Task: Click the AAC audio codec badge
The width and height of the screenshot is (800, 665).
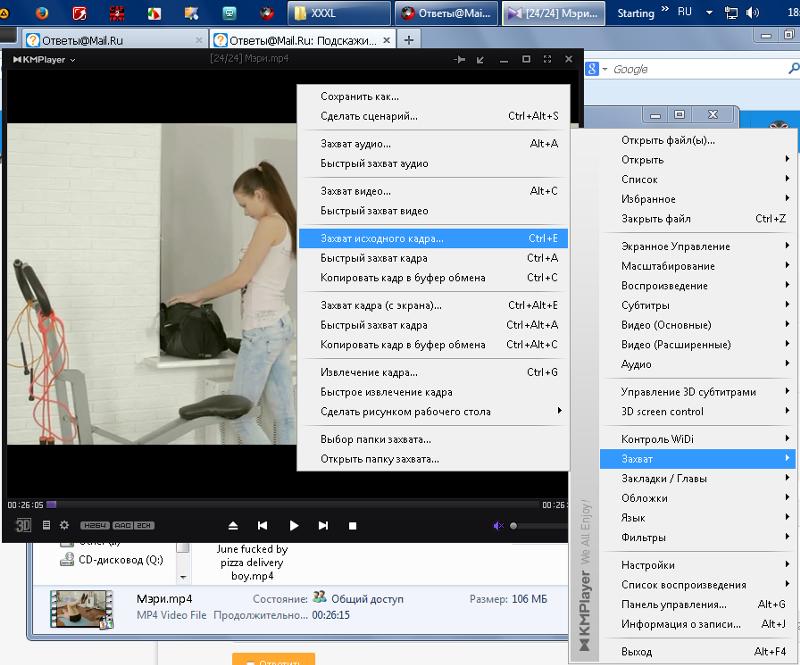Action: tap(123, 525)
